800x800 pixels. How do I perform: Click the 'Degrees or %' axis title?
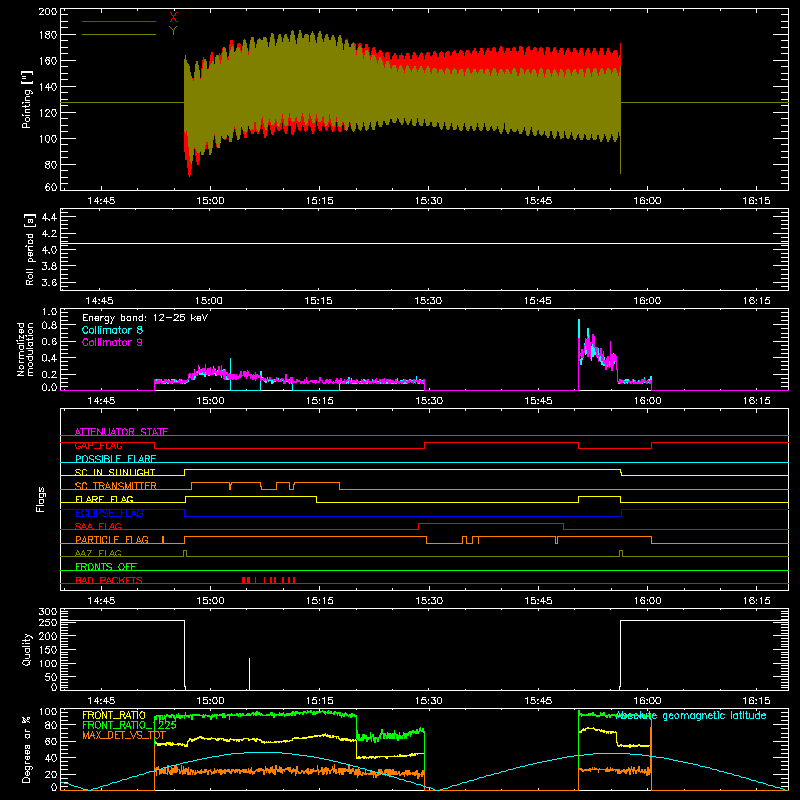click(27, 749)
